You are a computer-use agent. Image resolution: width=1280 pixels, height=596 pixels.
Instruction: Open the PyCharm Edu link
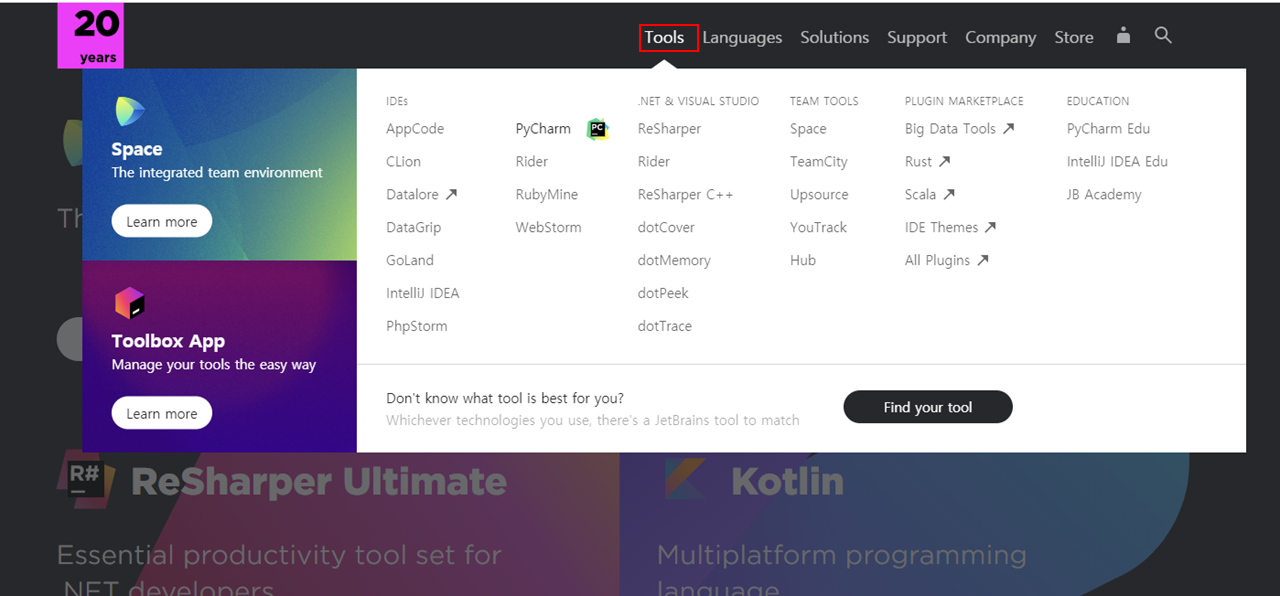(x=1108, y=129)
